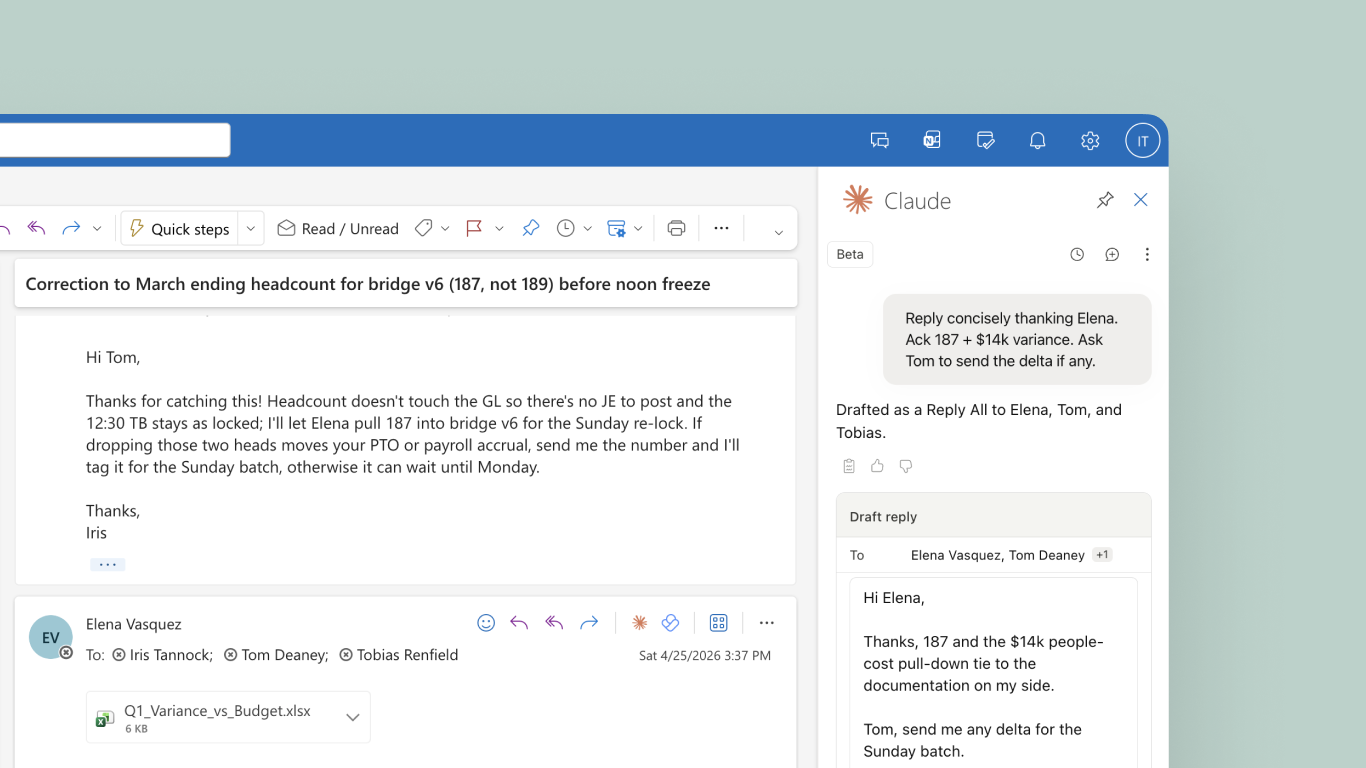Click the Reply All arrow in the top toolbar
1366x768 pixels.
tap(37, 228)
